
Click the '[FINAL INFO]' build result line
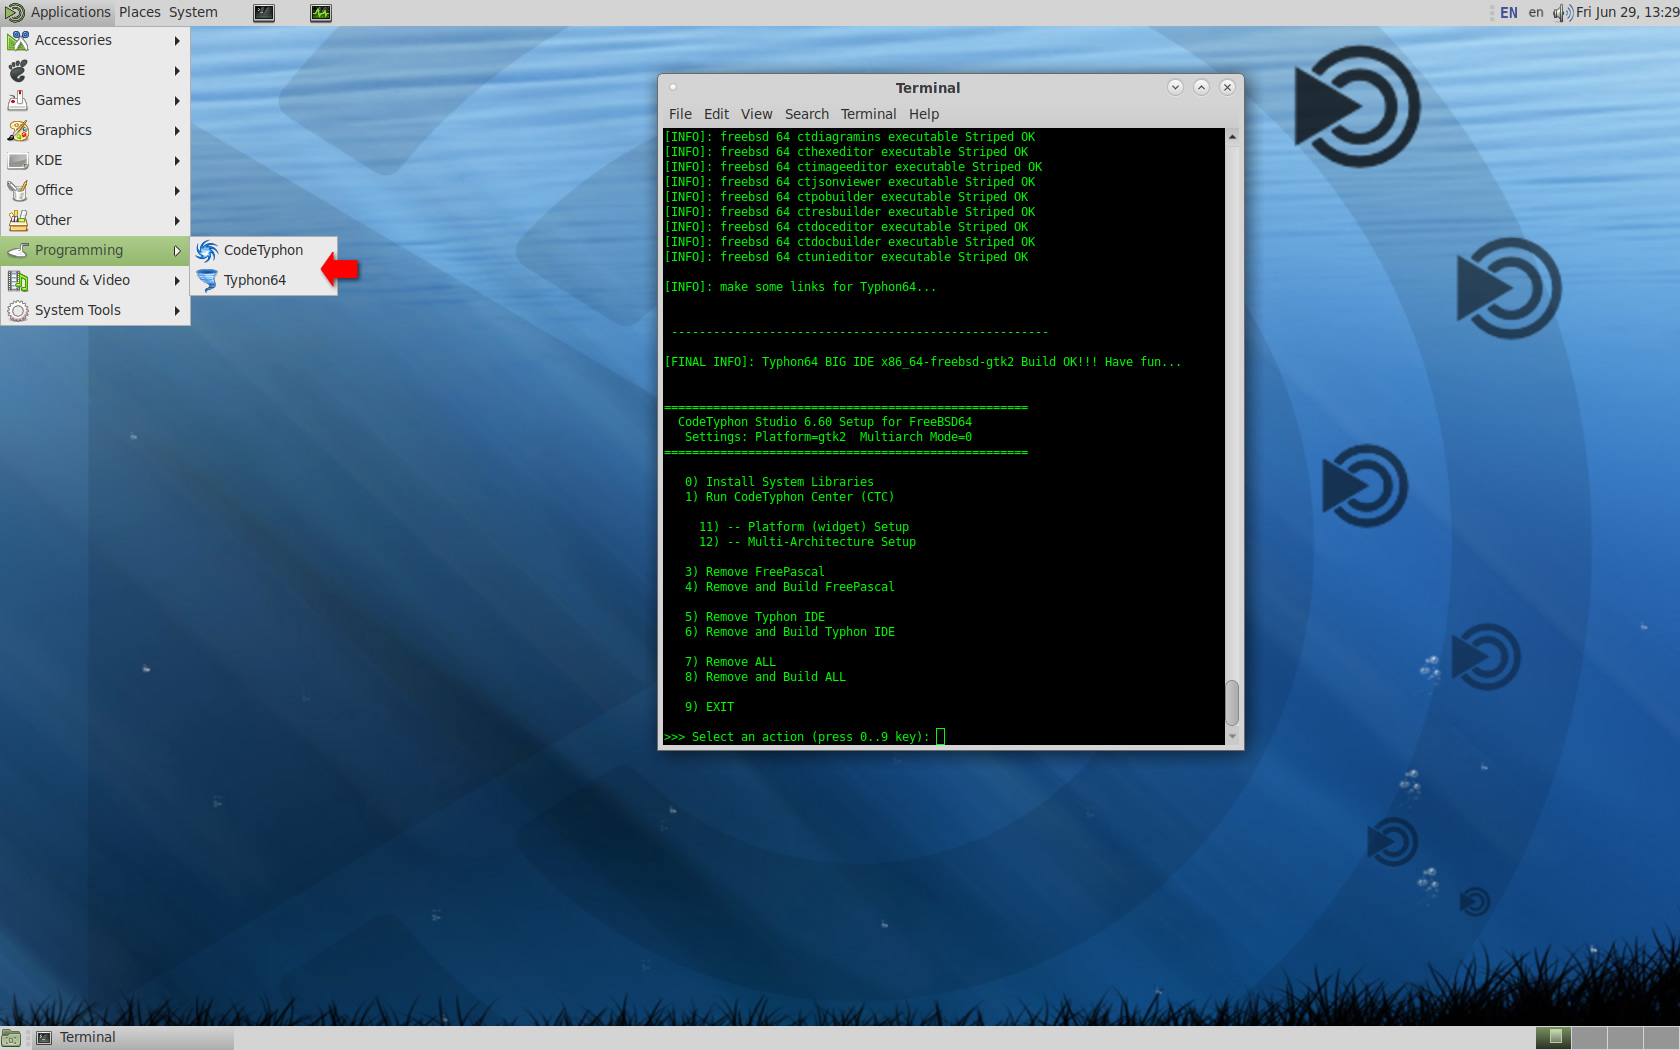922,362
